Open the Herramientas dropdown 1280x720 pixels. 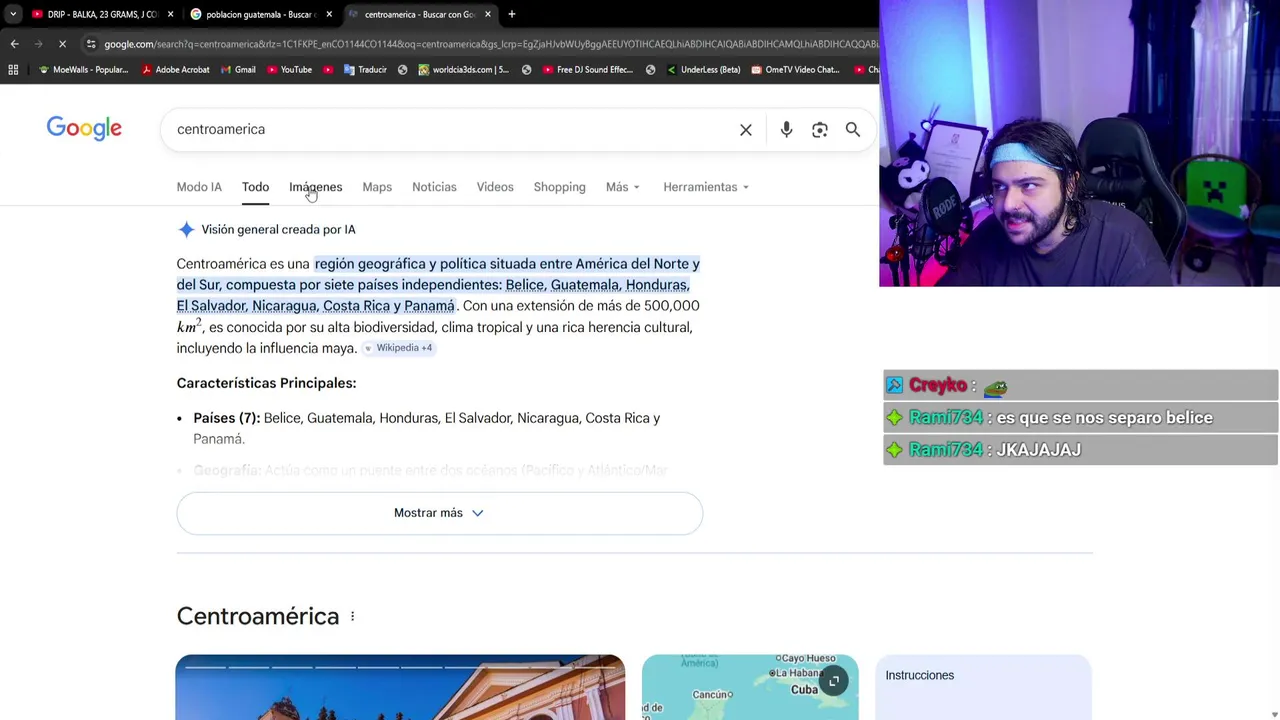[x=706, y=187]
